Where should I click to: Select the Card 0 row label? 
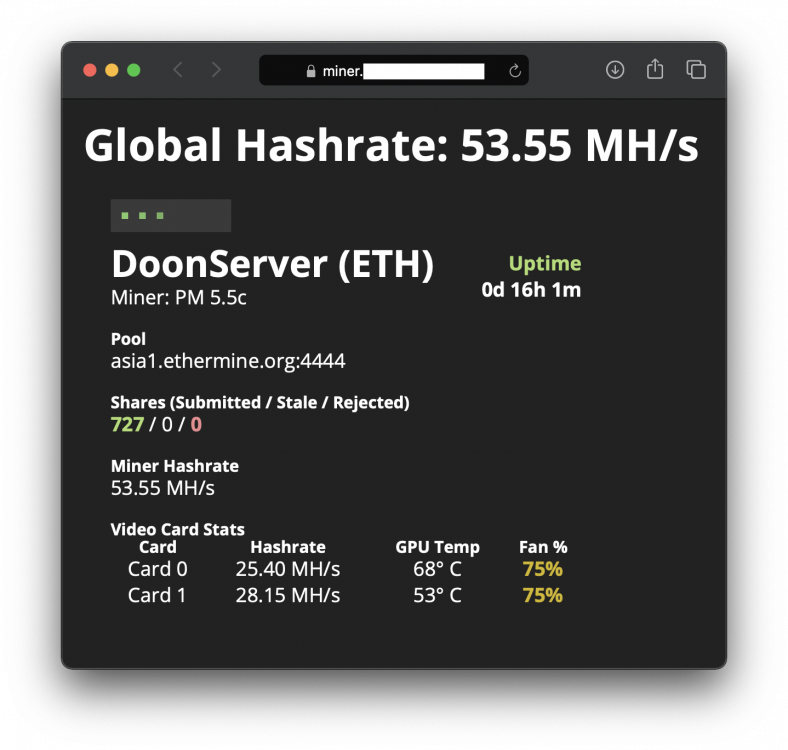point(157,570)
